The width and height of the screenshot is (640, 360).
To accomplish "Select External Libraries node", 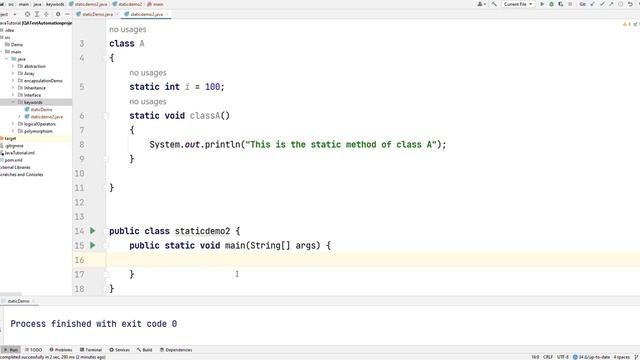I will coord(15,167).
